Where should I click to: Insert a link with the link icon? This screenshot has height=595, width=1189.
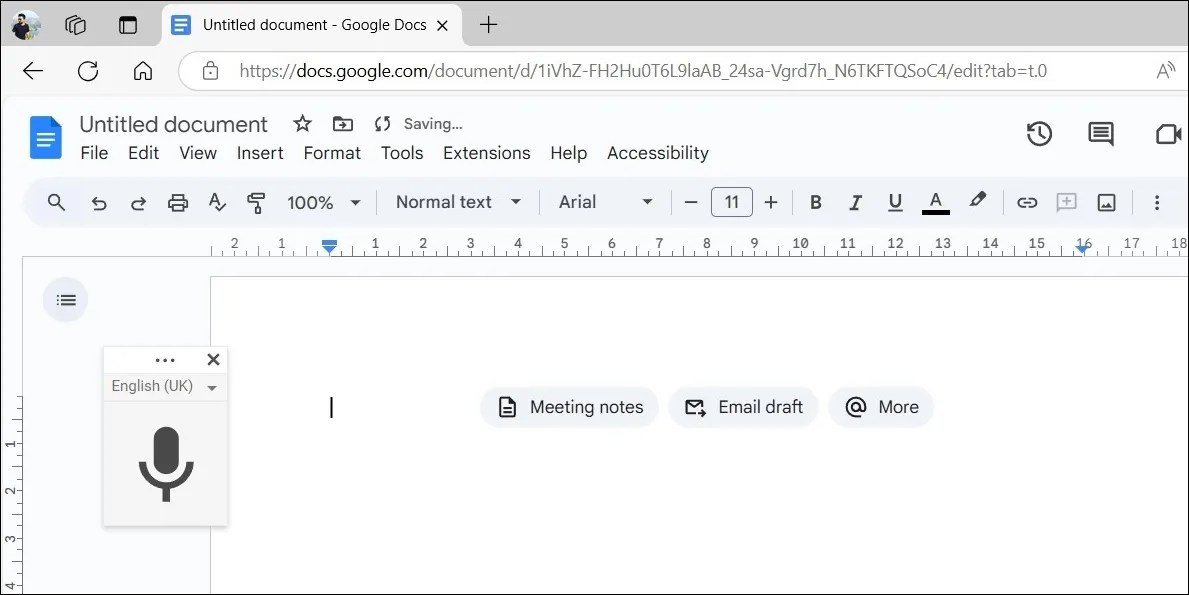point(1027,202)
